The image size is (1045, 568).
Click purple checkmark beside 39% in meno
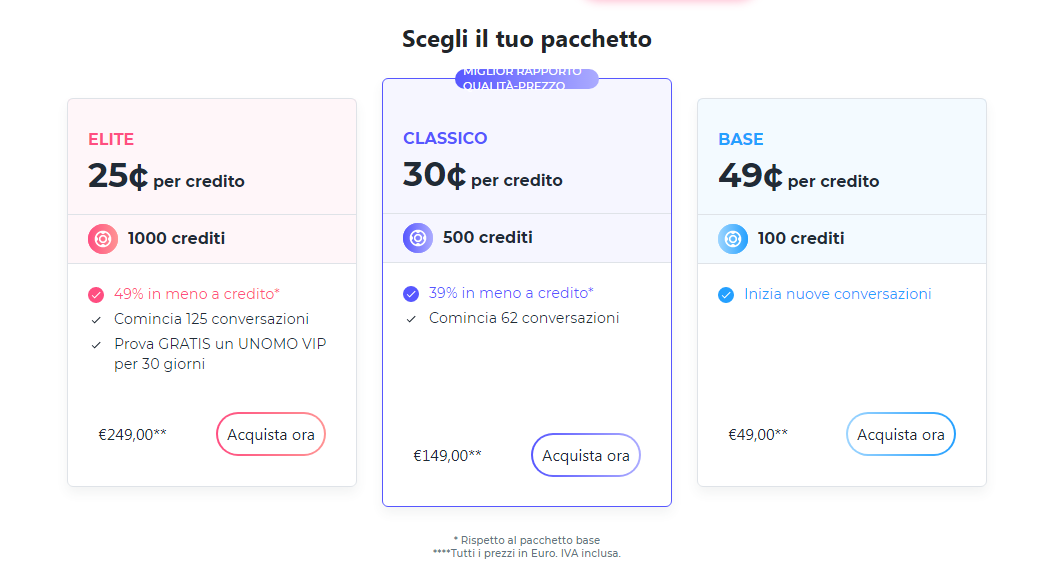coord(411,294)
